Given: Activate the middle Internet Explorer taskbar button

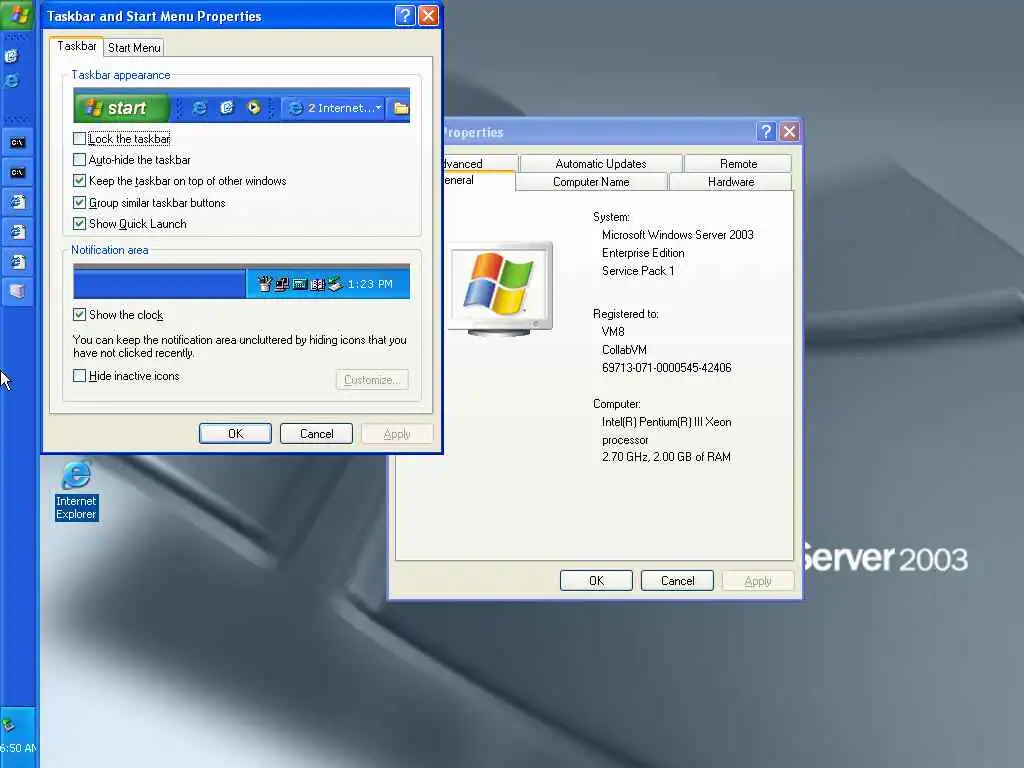Looking at the screenshot, I should (17, 232).
